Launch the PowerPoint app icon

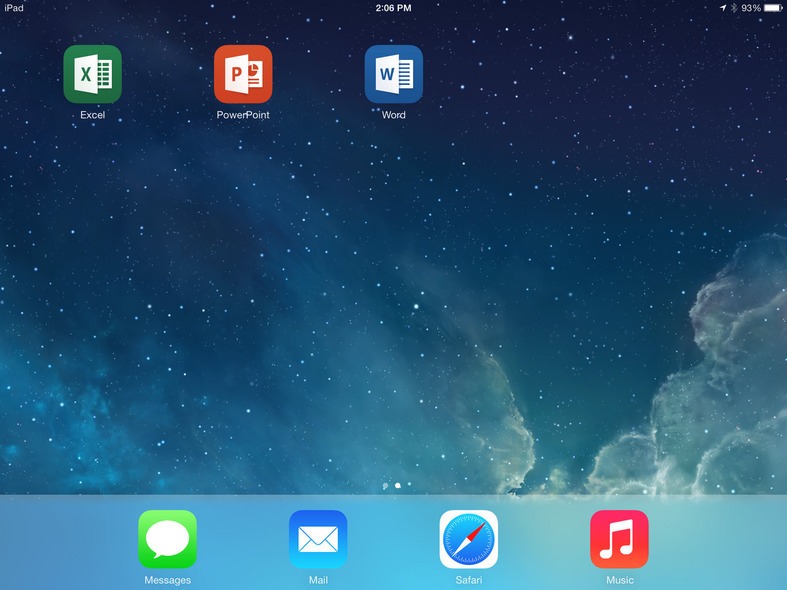pos(243,74)
